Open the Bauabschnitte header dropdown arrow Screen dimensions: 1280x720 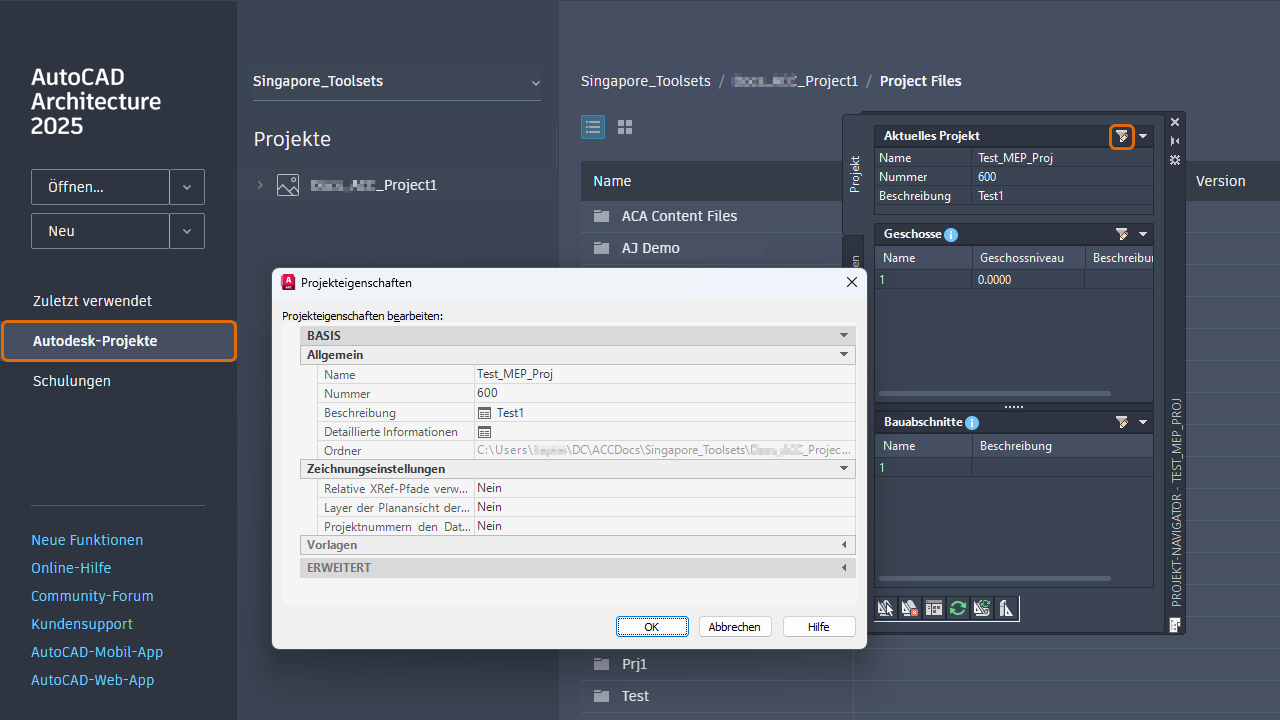[x=1143, y=422]
